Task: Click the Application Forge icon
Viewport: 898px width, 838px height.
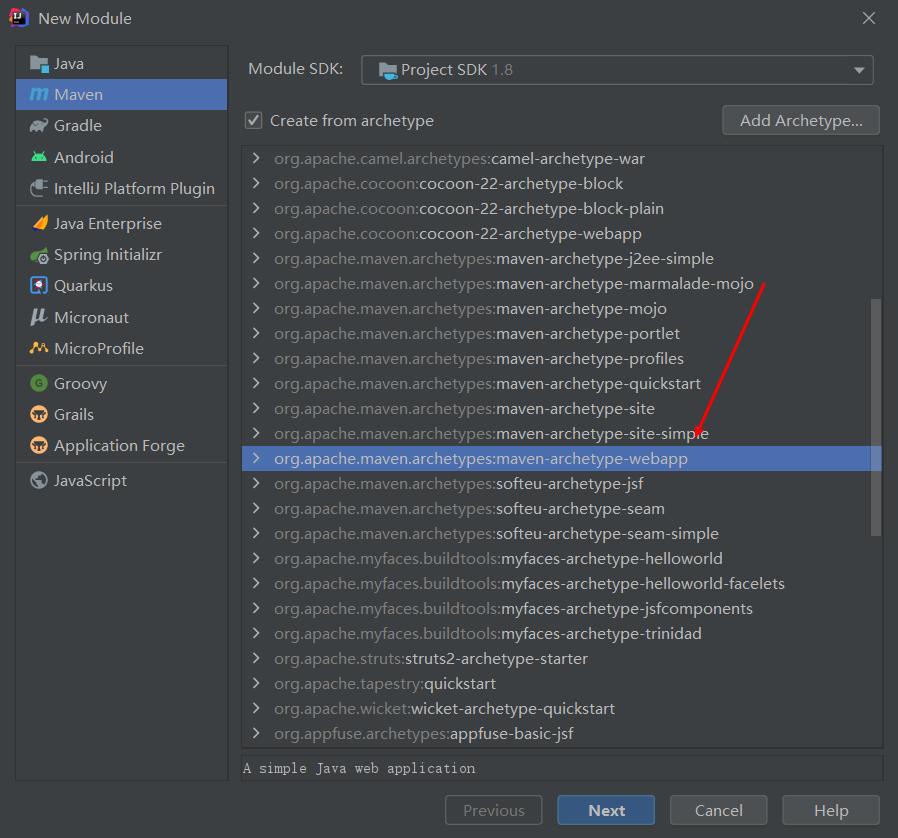Action: 39,445
